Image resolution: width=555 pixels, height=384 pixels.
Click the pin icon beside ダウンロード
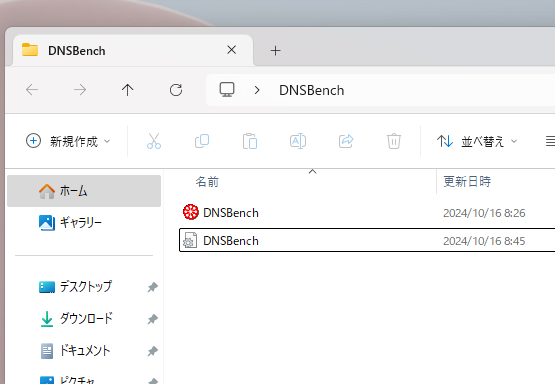[153, 319]
